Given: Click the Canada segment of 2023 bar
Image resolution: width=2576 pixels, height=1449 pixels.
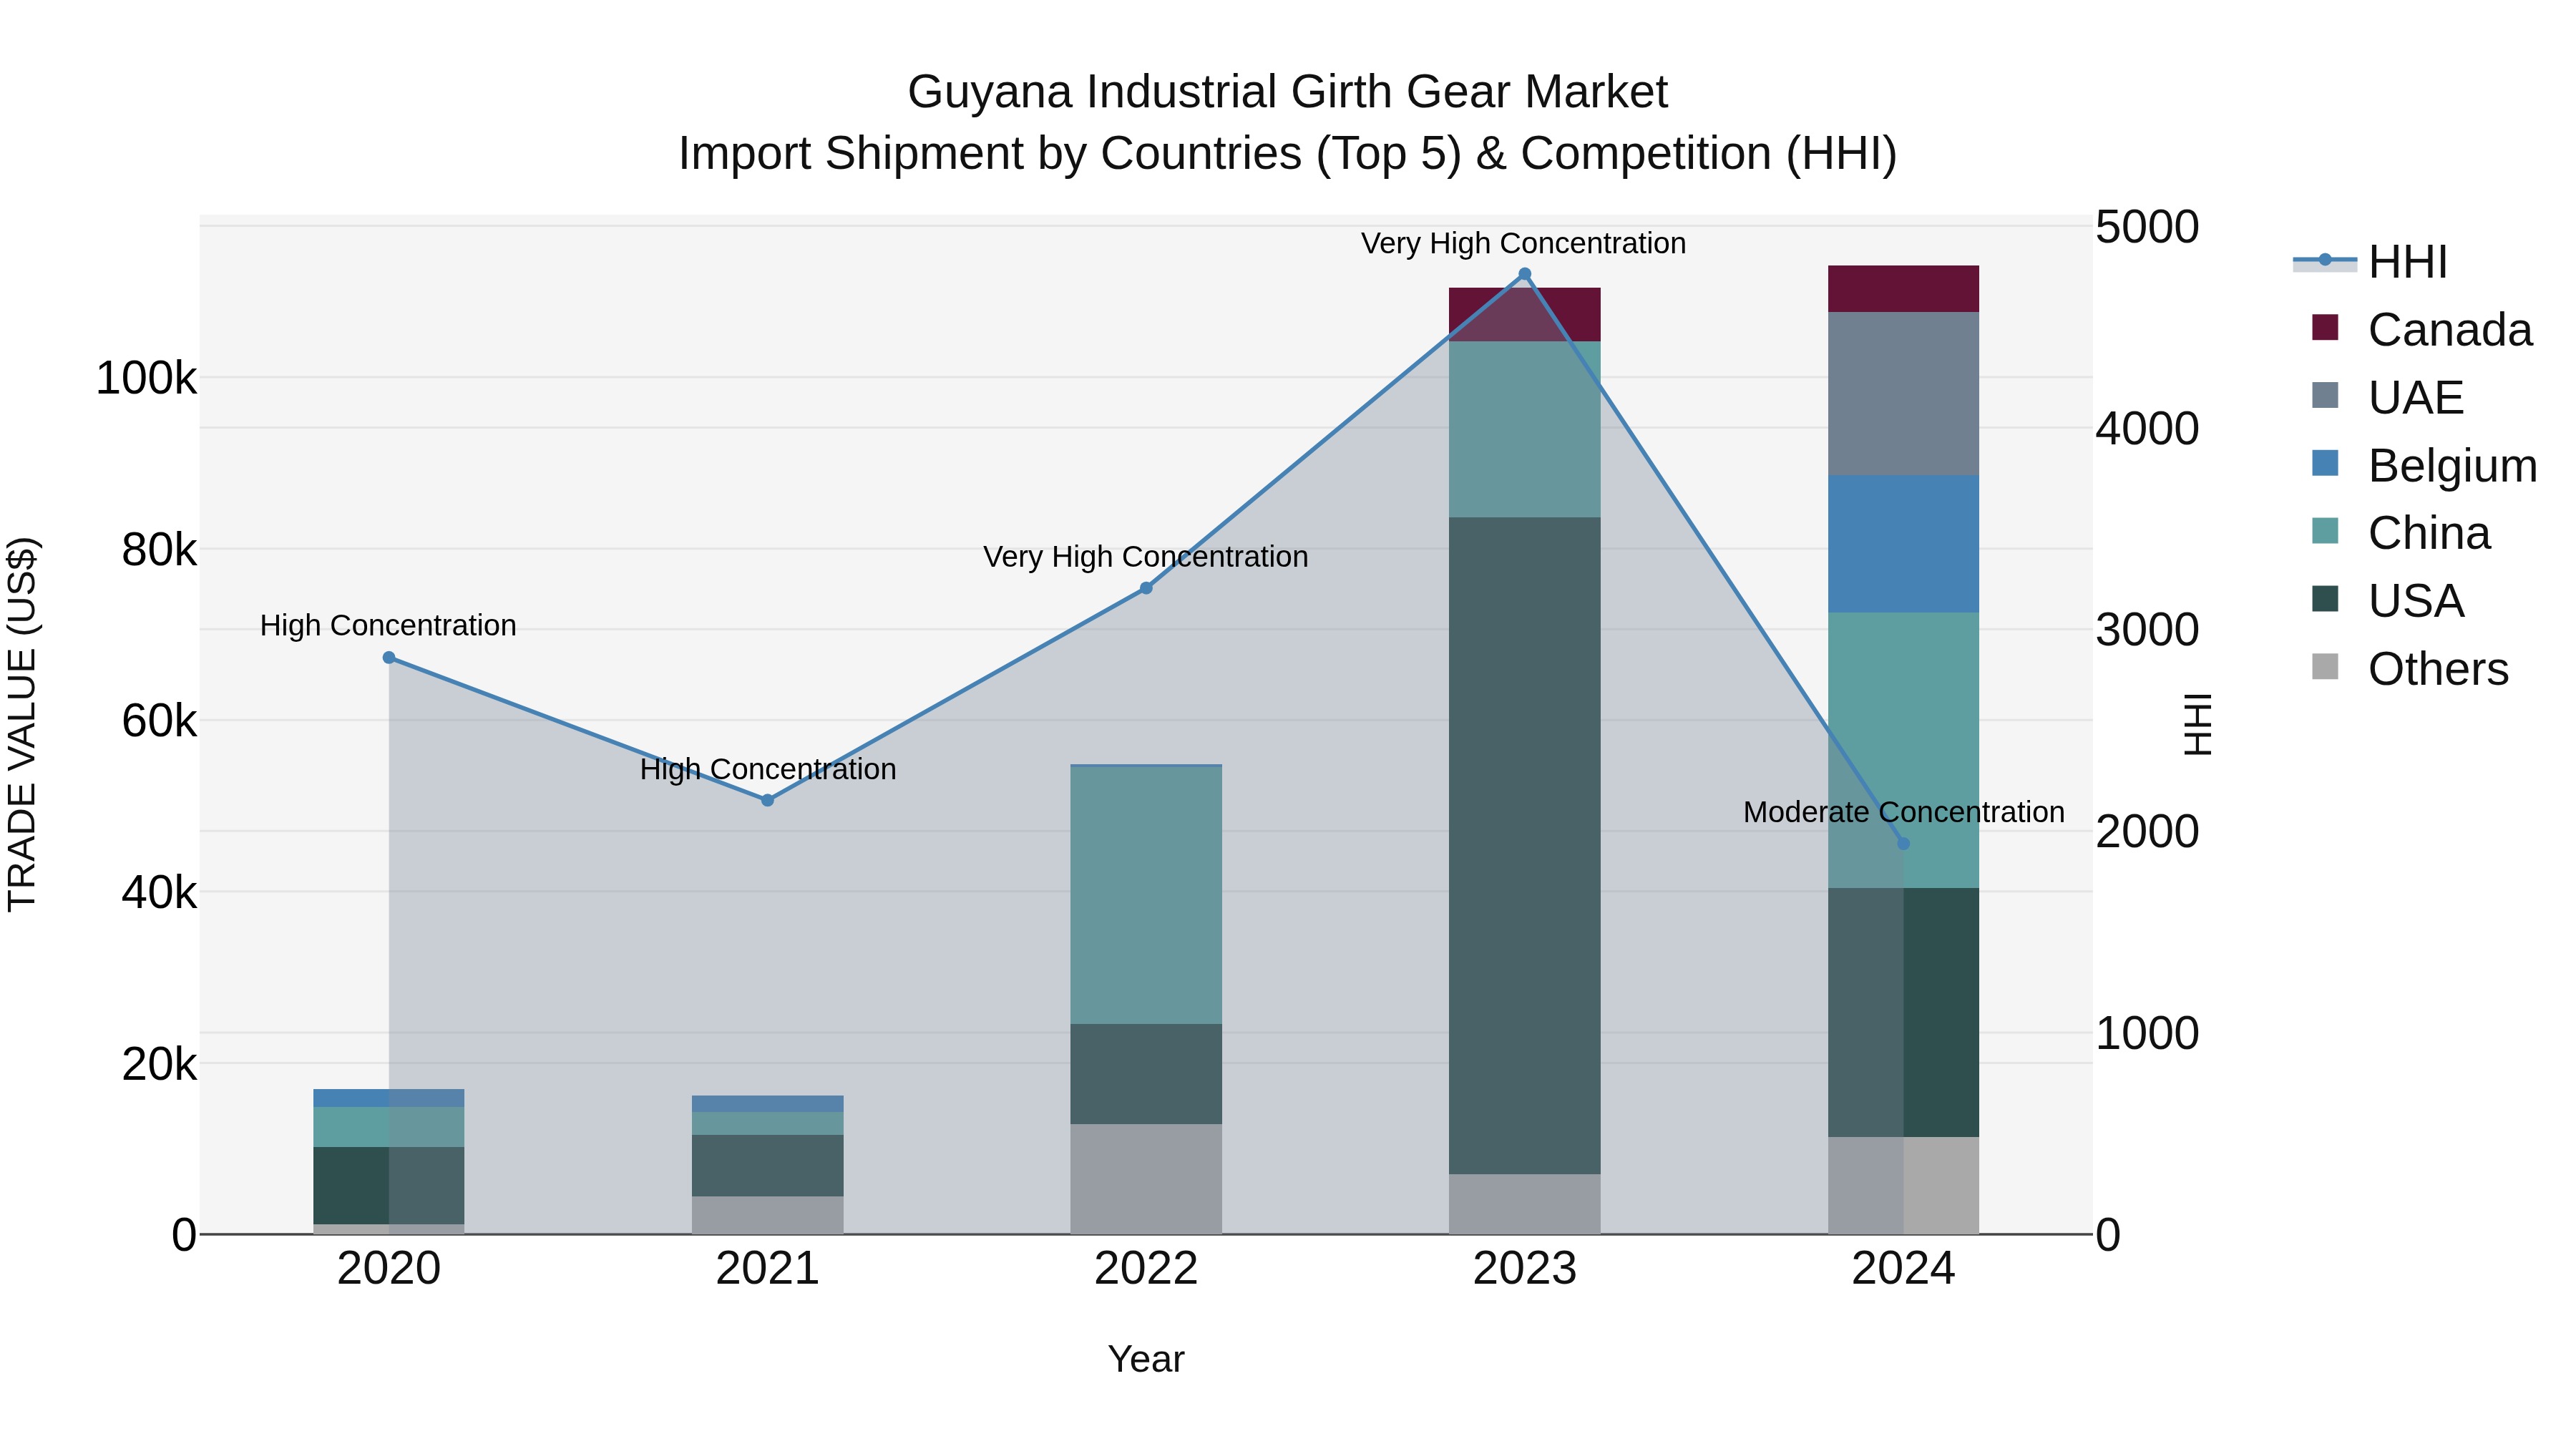Looking at the screenshot, I should coord(1525,315).
